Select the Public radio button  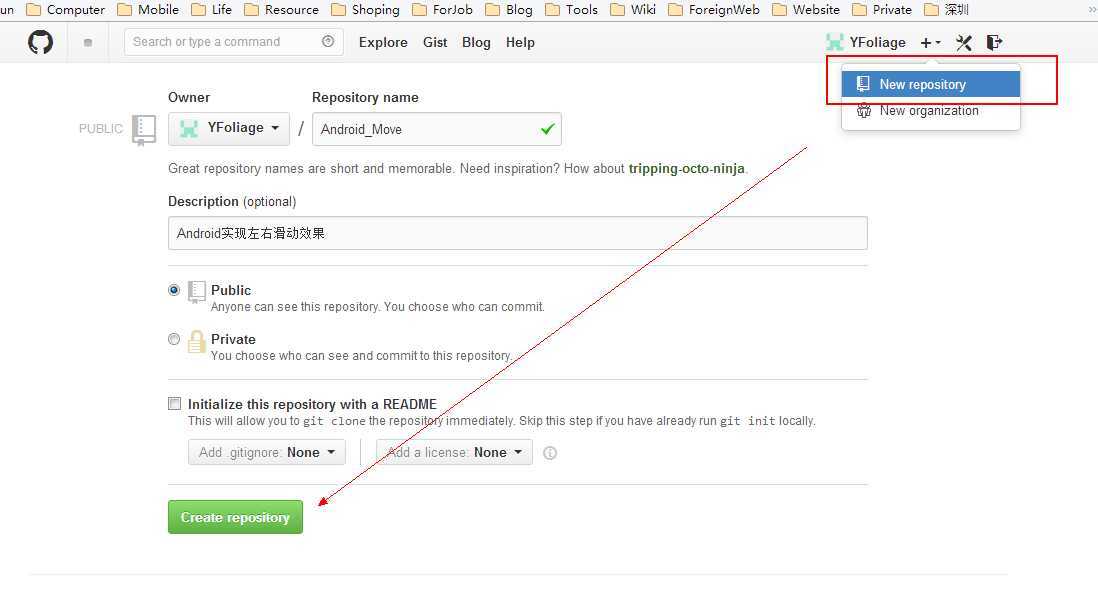[x=174, y=290]
